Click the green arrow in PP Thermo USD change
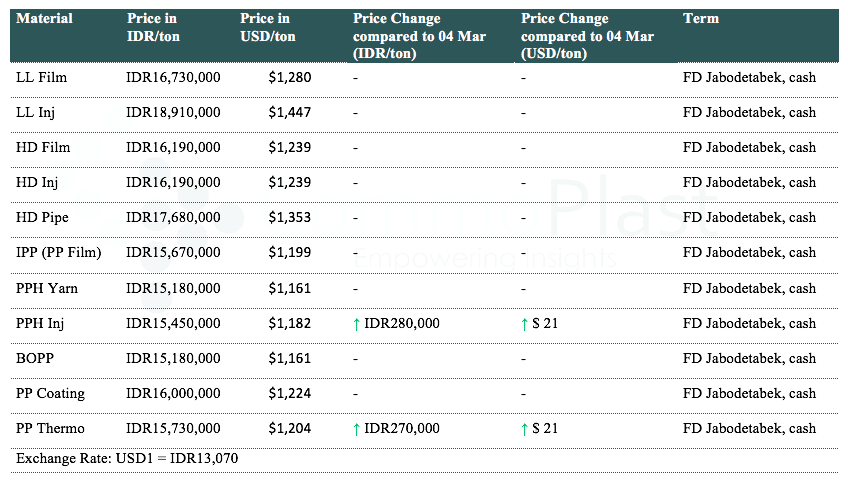 click(524, 428)
